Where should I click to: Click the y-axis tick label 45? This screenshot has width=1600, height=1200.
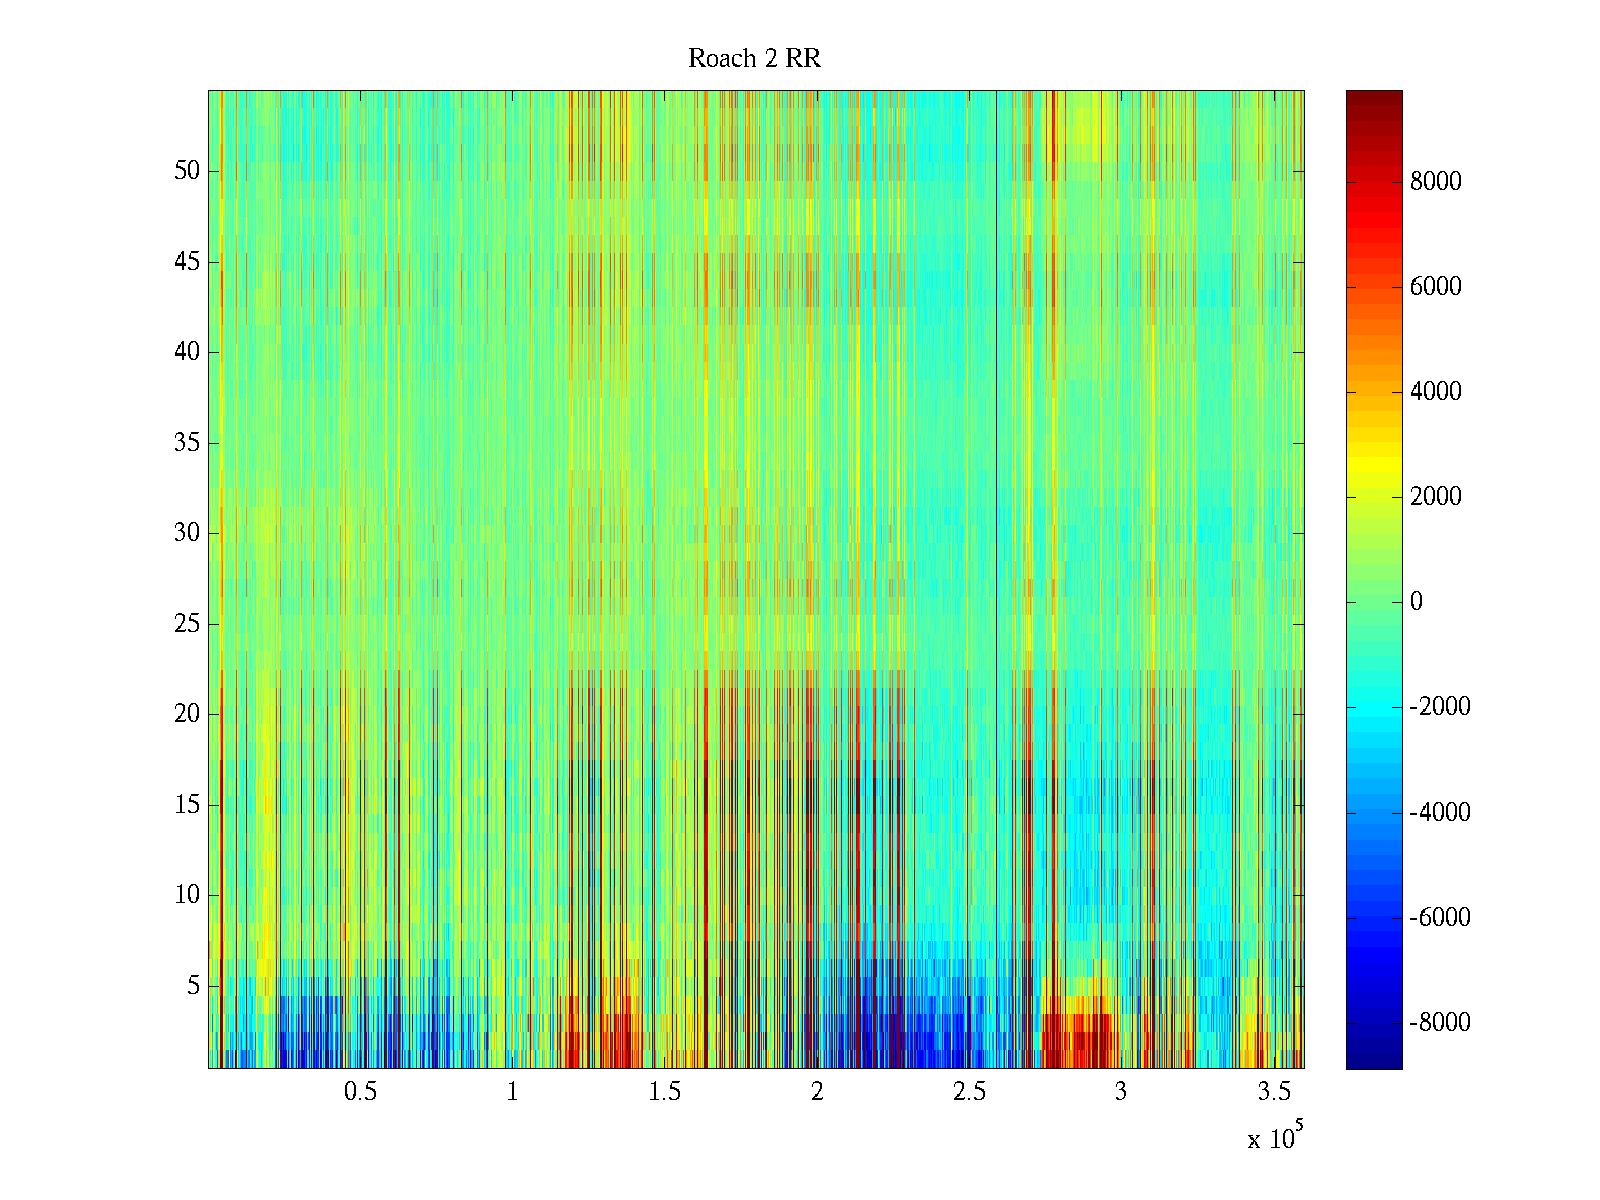[x=187, y=262]
